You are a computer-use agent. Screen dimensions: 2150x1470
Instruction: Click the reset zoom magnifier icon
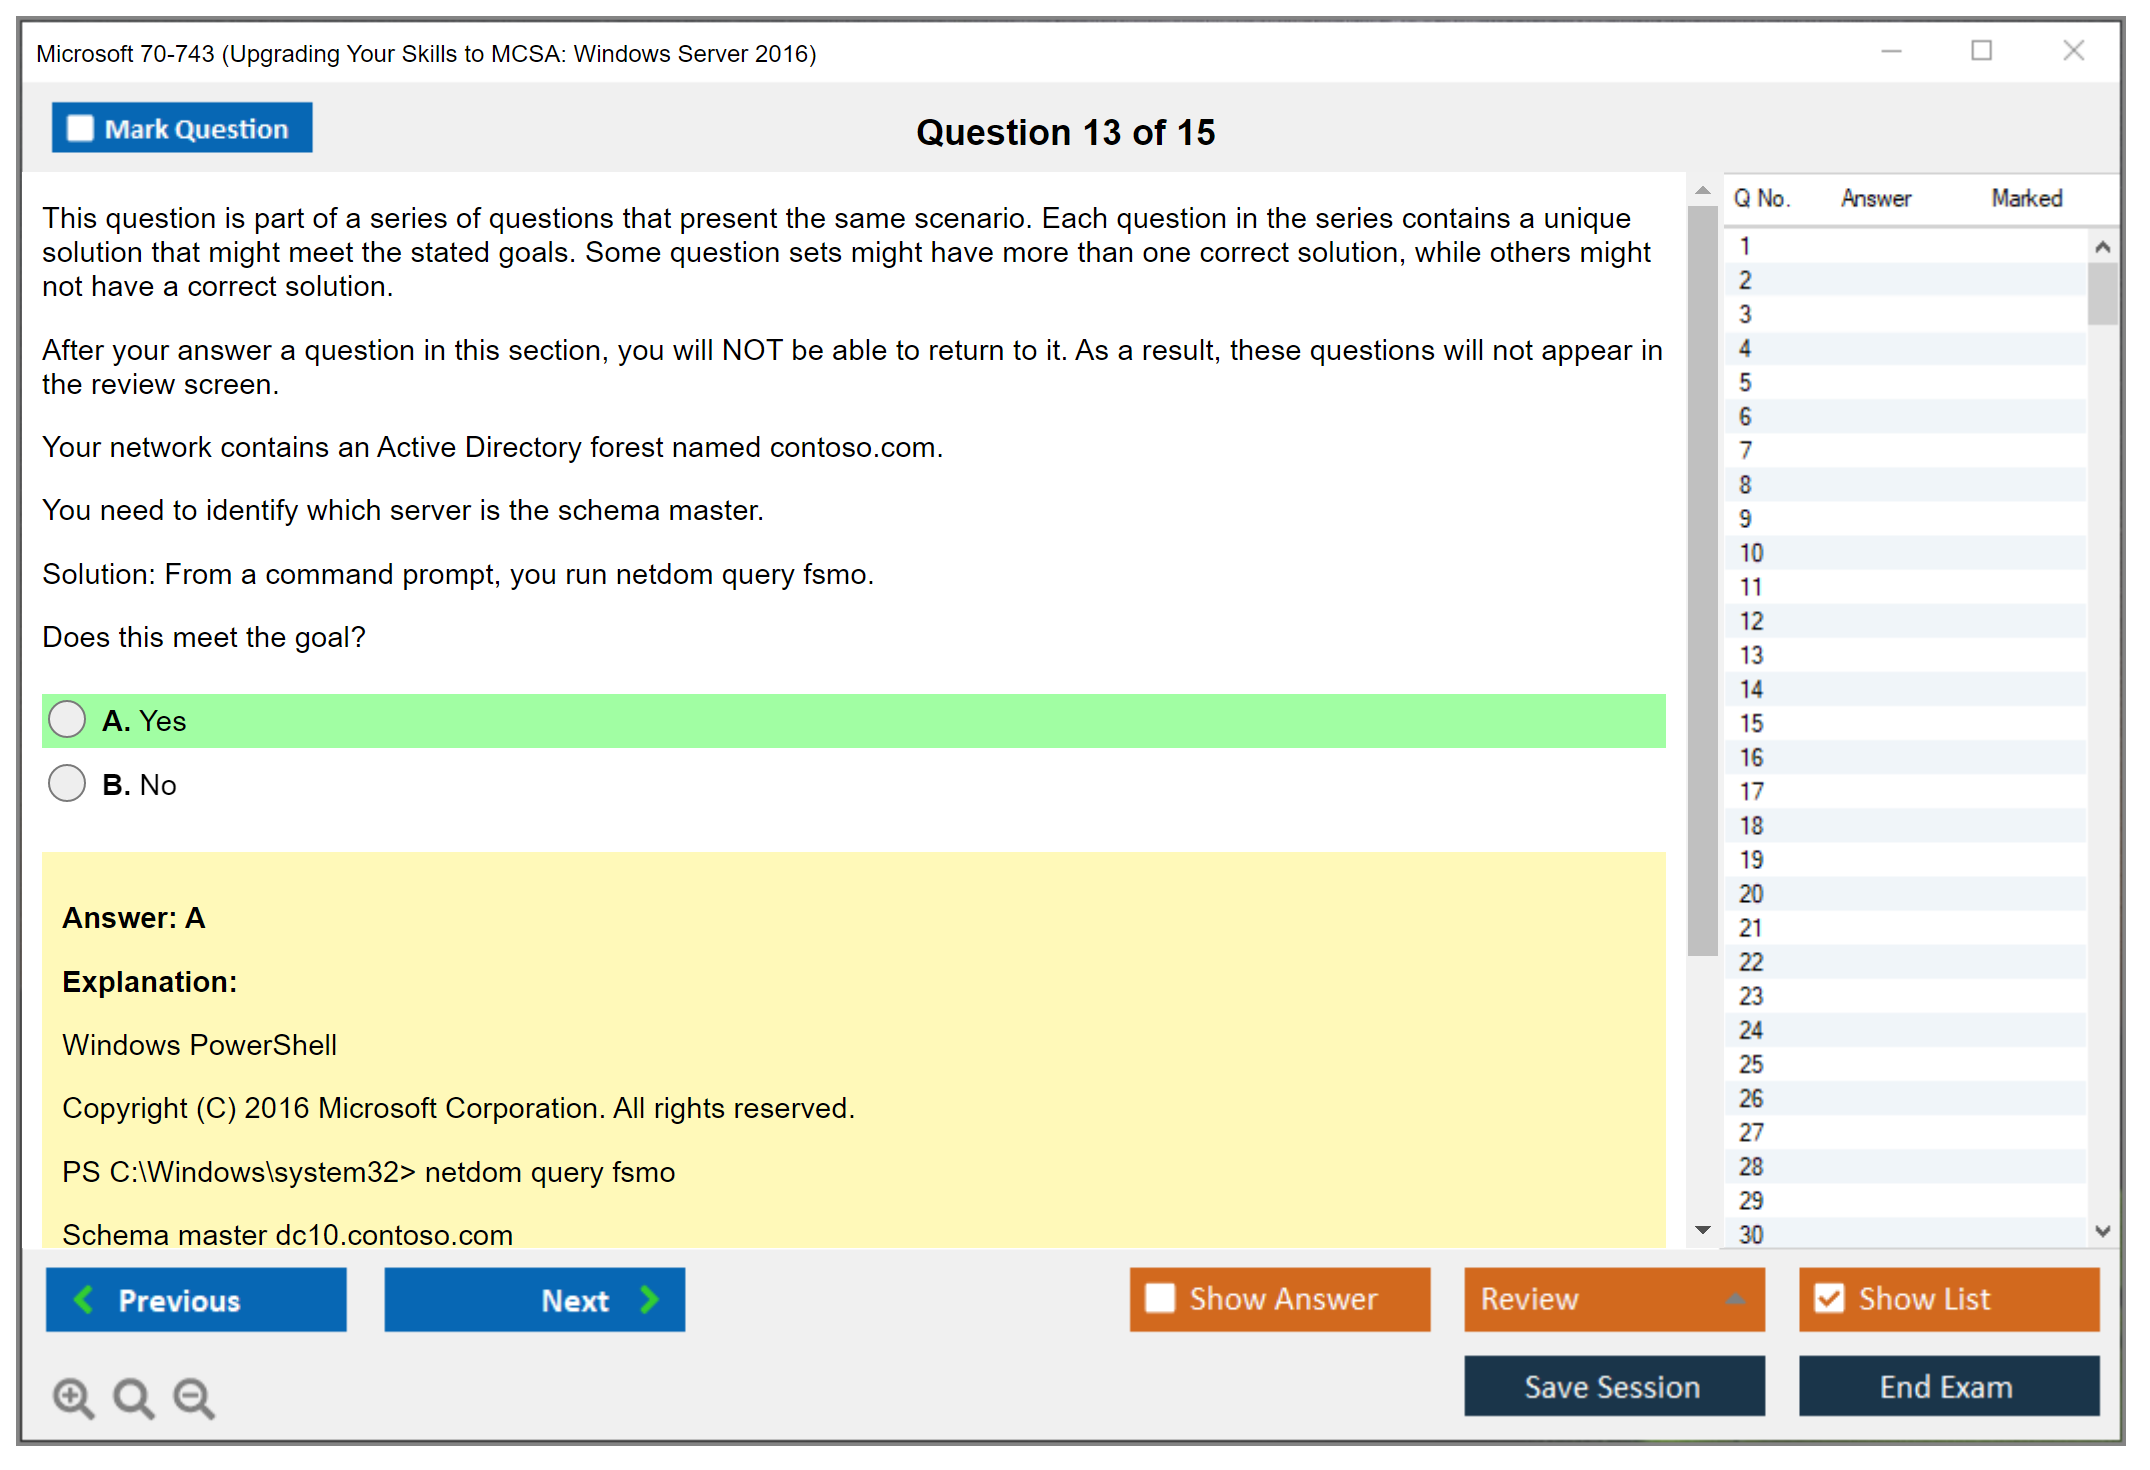(x=133, y=1397)
